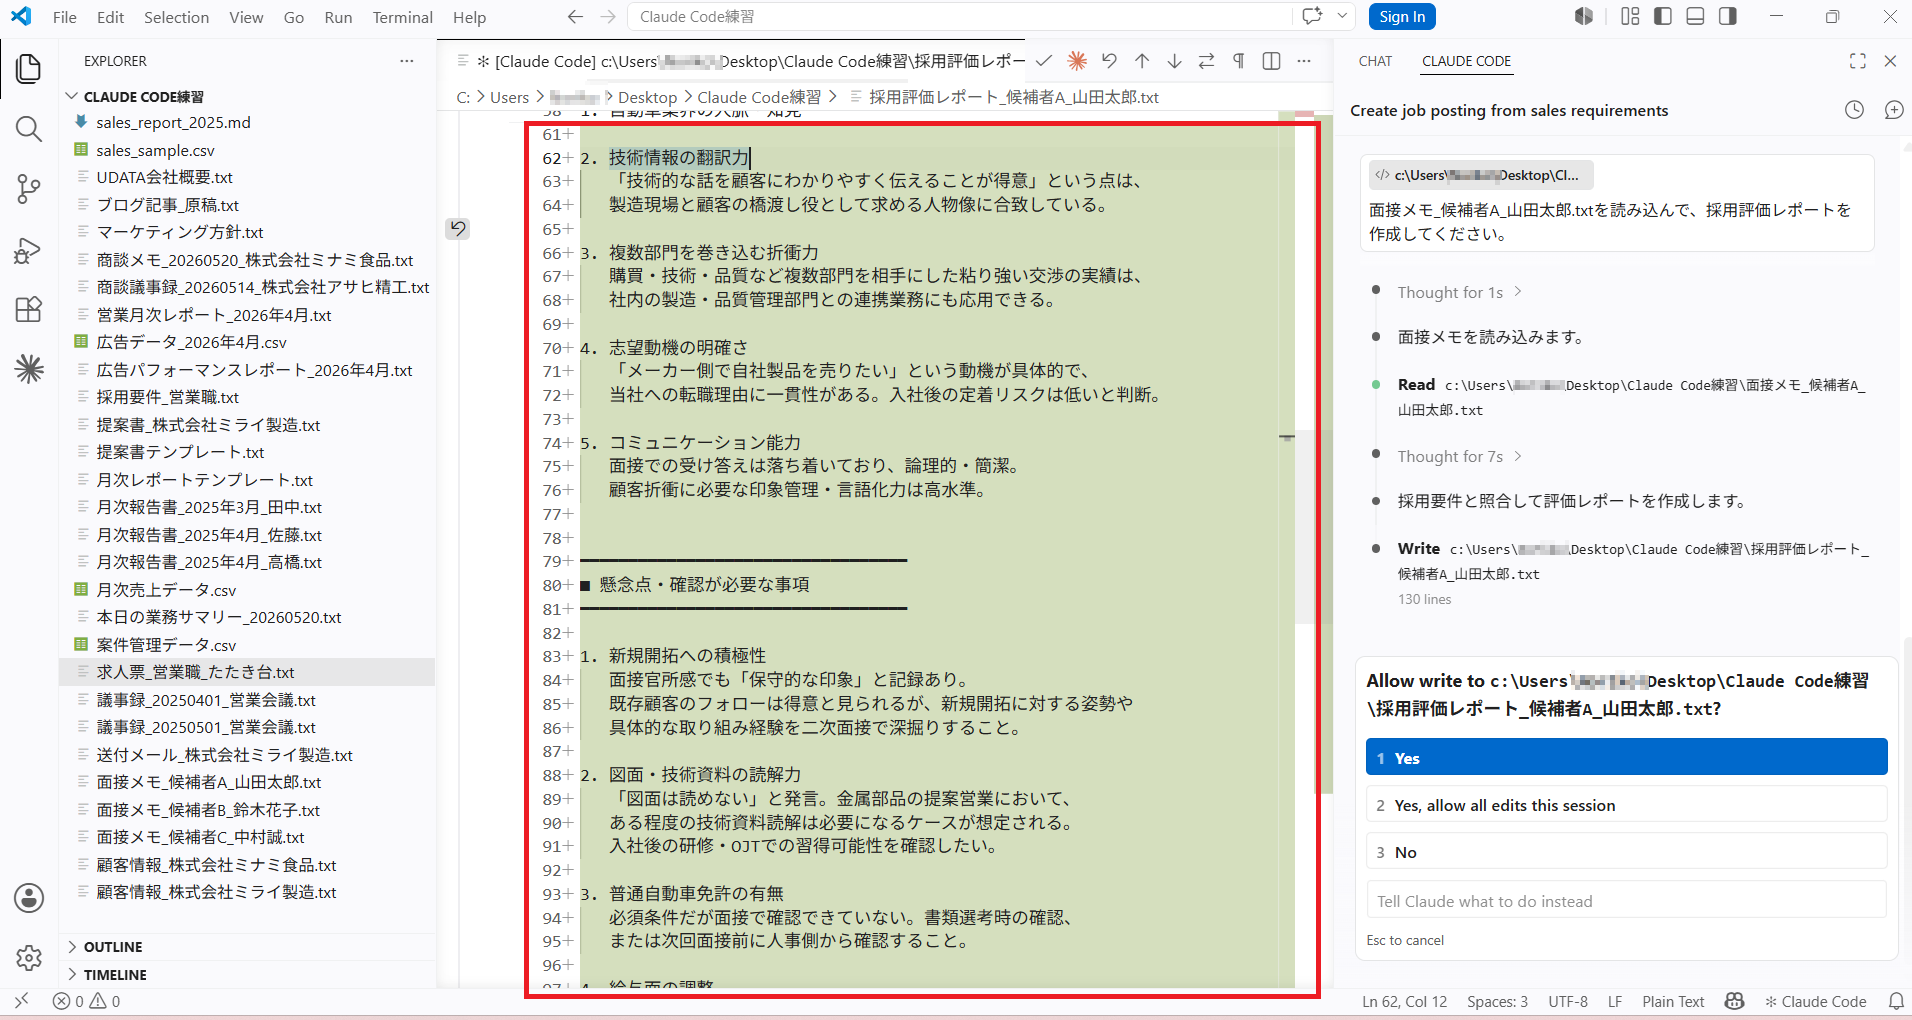Click 'UTF-8' encoding in status bar
Viewport: 1912px width, 1020px height.
point(1568,1001)
